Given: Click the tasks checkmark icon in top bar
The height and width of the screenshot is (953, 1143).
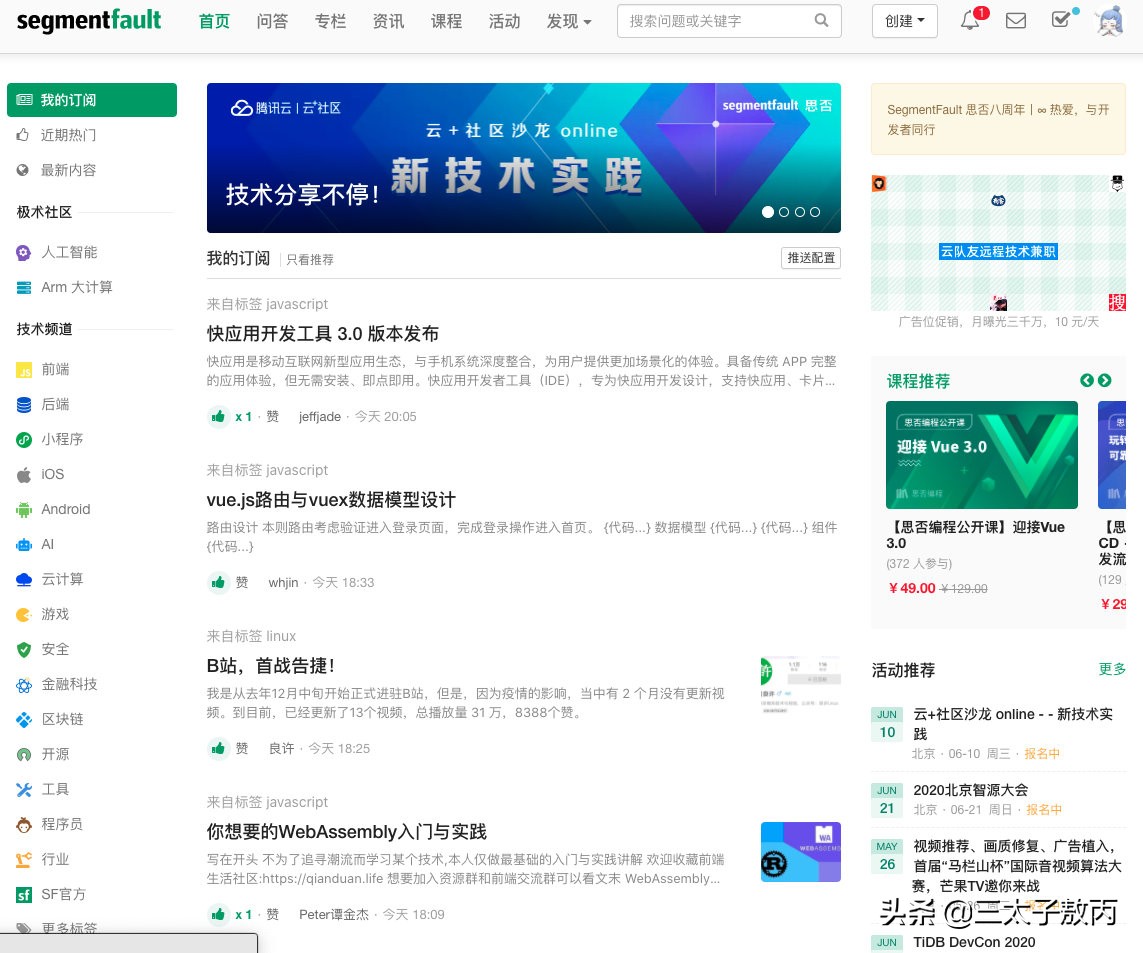Looking at the screenshot, I should tap(1062, 21).
